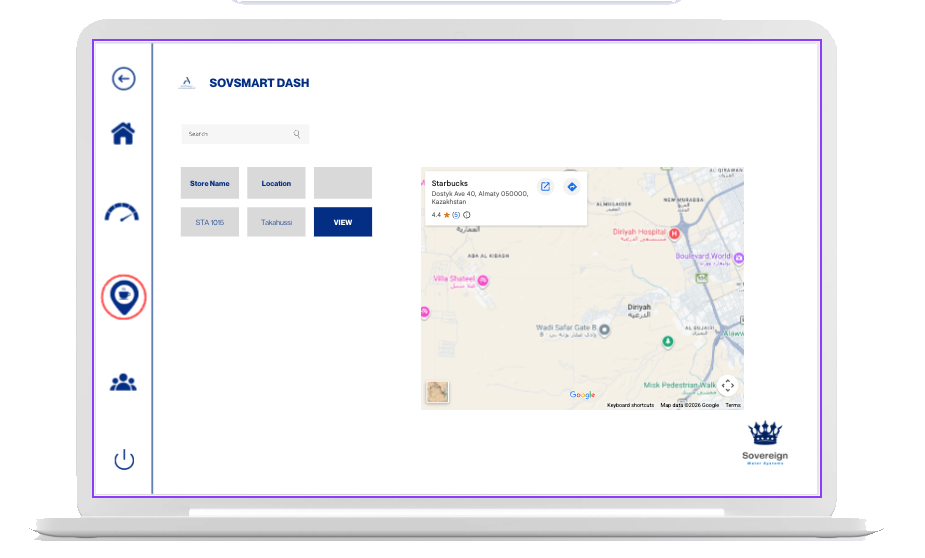Click the Starbucks title on map card
This screenshot has height=558, width=925.
pos(450,183)
